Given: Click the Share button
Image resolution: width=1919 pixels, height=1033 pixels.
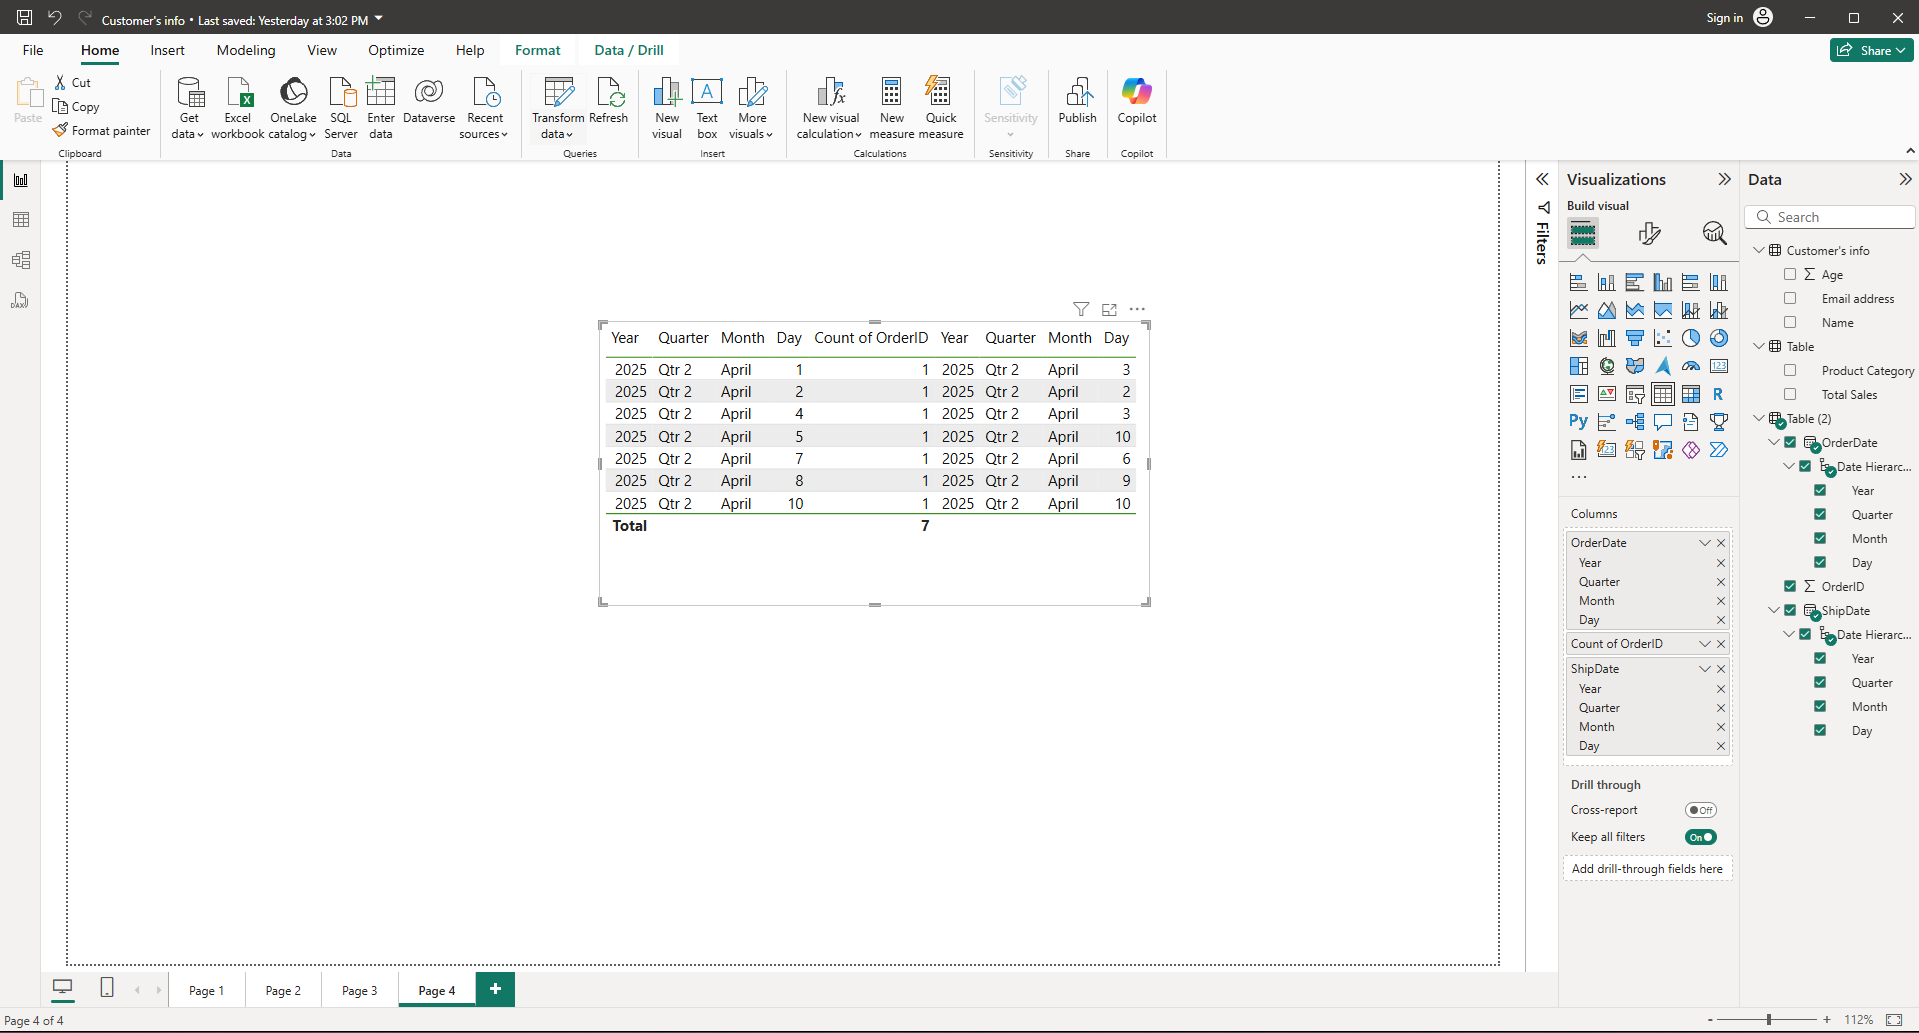Looking at the screenshot, I should pyautogui.click(x=1871, y=50).
